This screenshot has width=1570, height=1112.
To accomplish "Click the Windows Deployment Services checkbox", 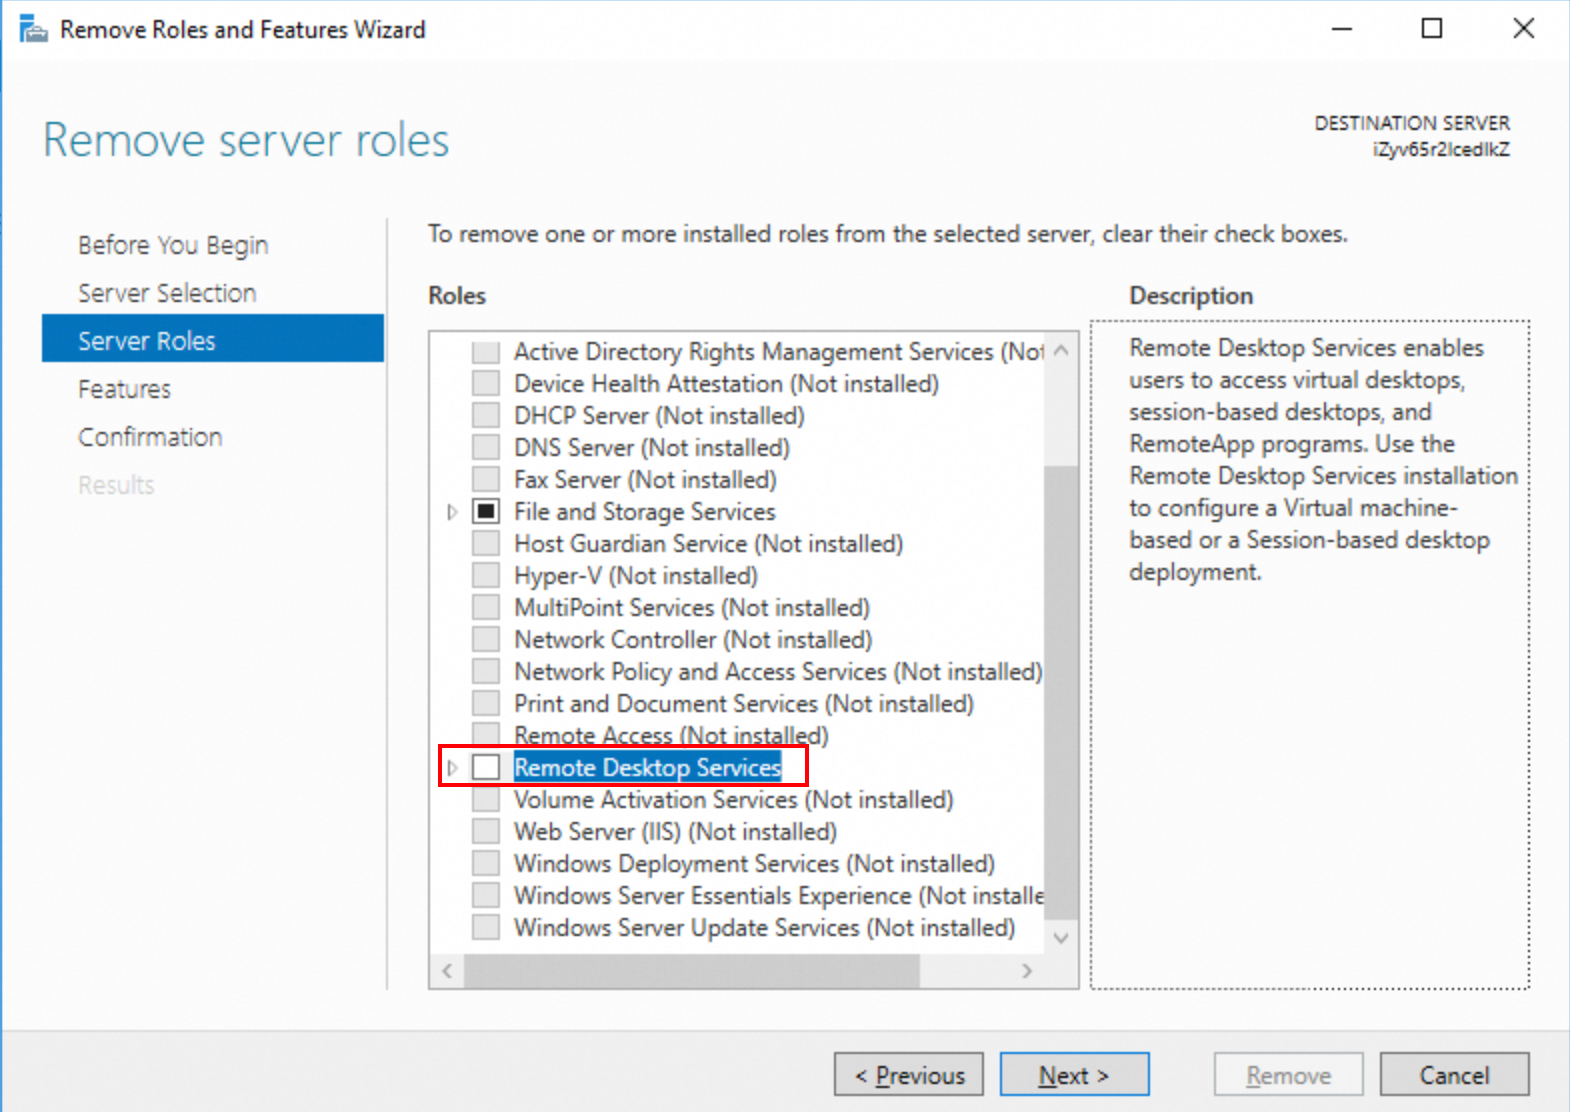I will click(x=486, y=863).
